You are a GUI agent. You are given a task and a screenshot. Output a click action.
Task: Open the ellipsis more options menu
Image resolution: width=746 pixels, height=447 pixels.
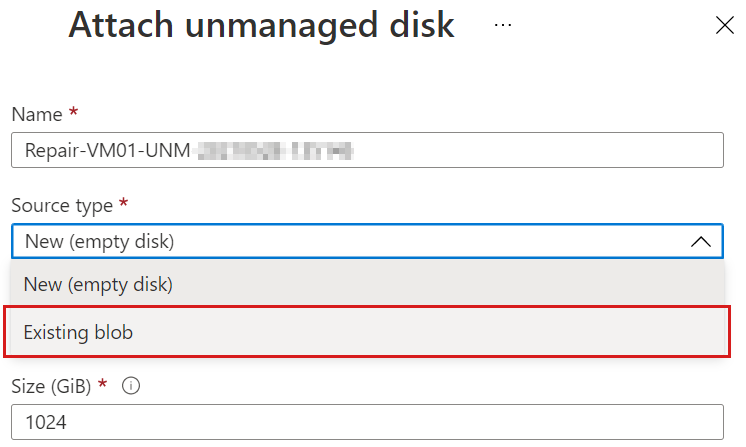(503, 25)
